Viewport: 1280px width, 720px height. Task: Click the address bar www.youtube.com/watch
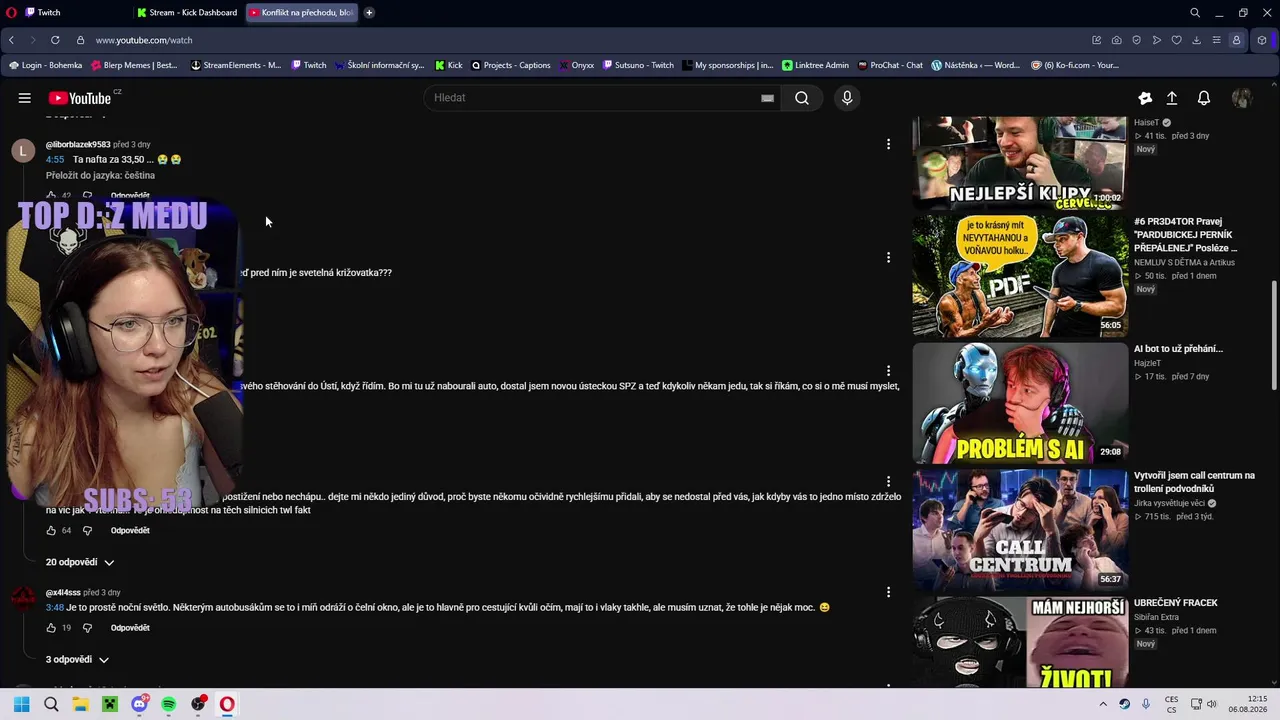point(144,40)
